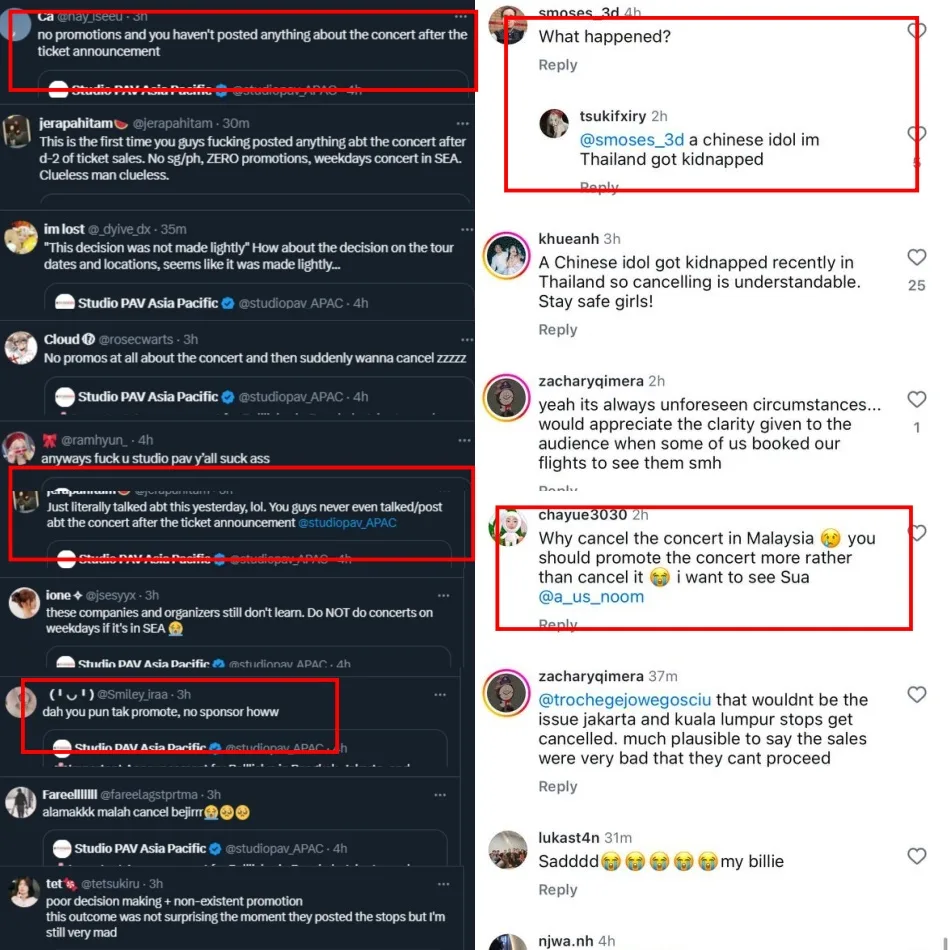Like the khueanh comment with the heart
The width and height of the screenshot is (950, 950).
click(x=916, y=259)
